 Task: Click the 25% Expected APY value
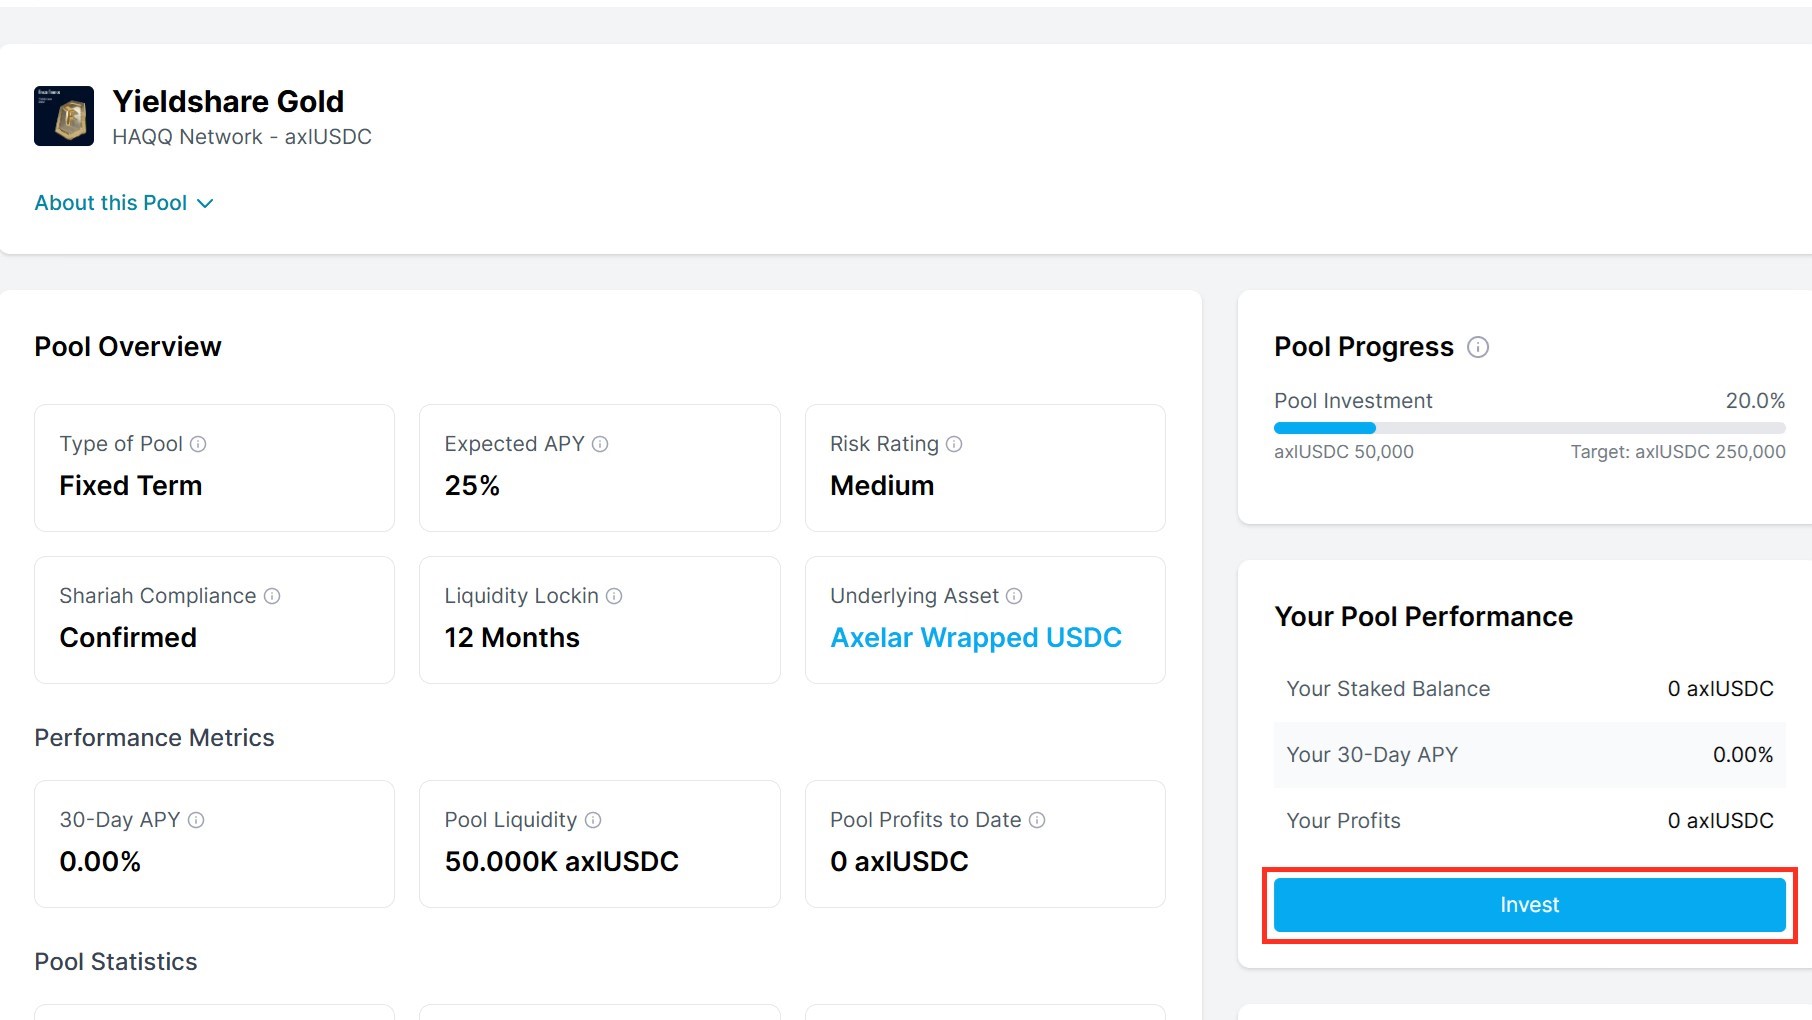tap(472, 486)
